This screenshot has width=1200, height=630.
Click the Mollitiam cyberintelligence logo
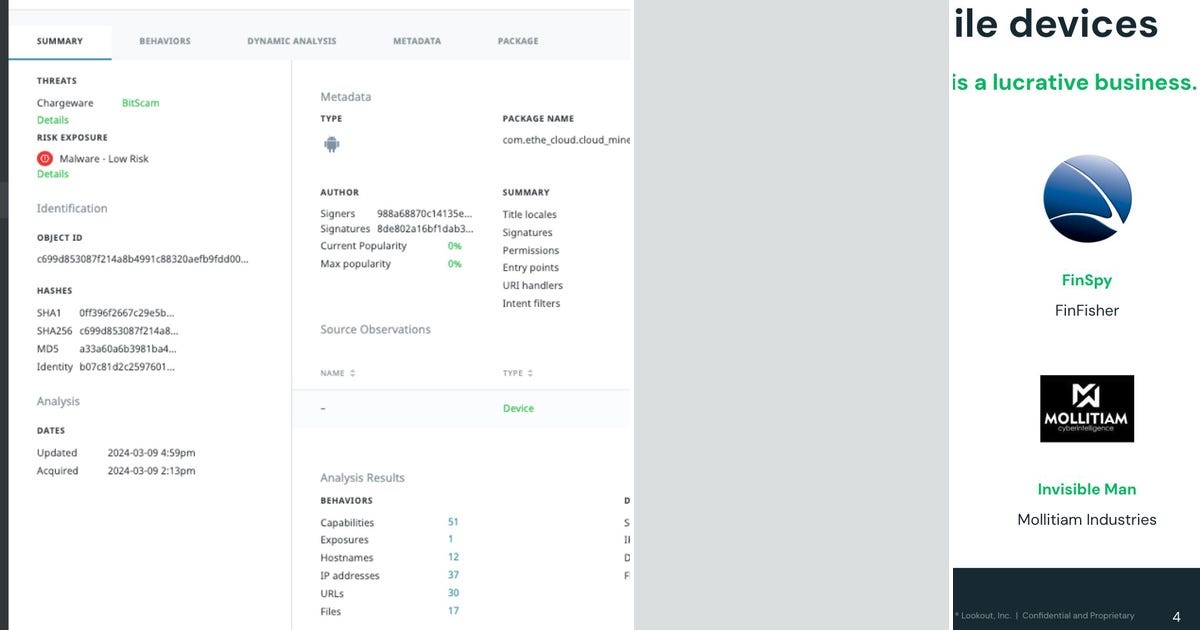(1087, 407)
